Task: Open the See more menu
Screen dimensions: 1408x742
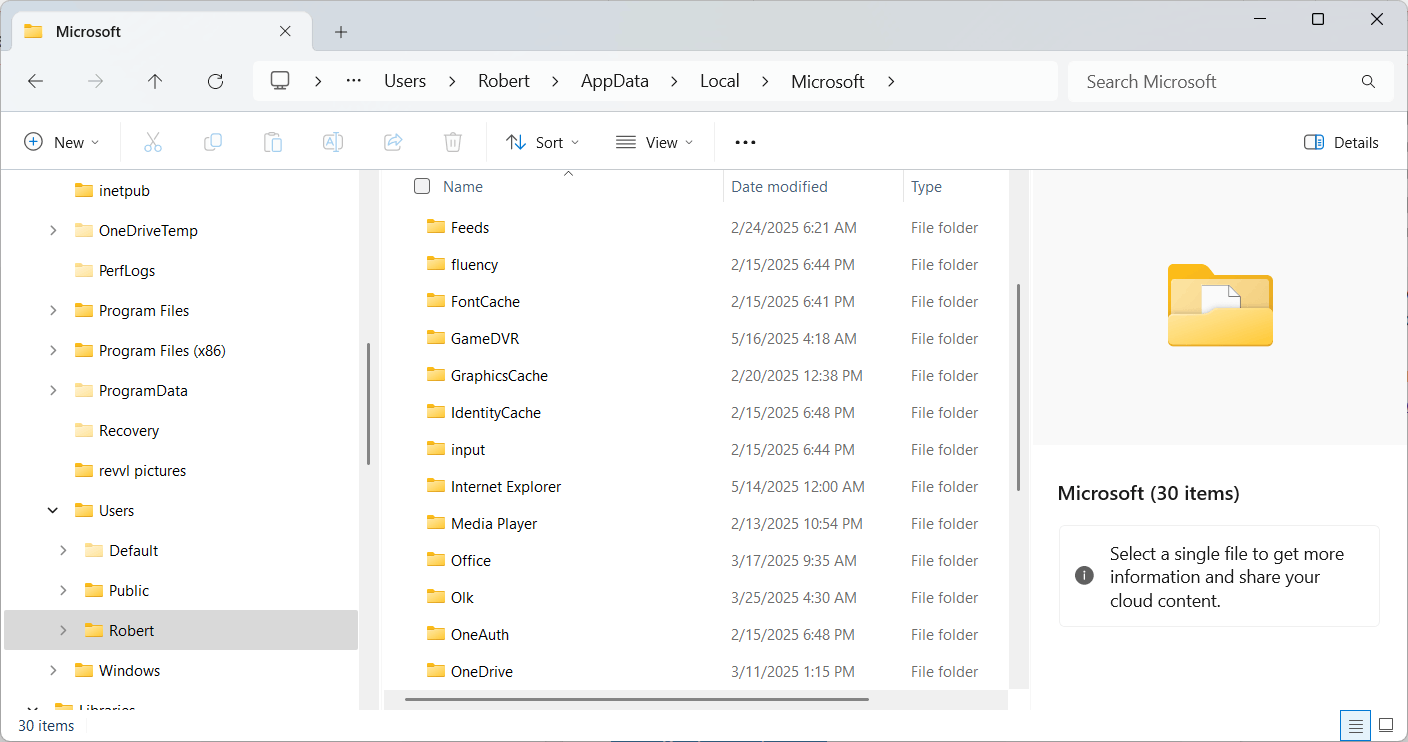Action: click(x=744, y=142)
